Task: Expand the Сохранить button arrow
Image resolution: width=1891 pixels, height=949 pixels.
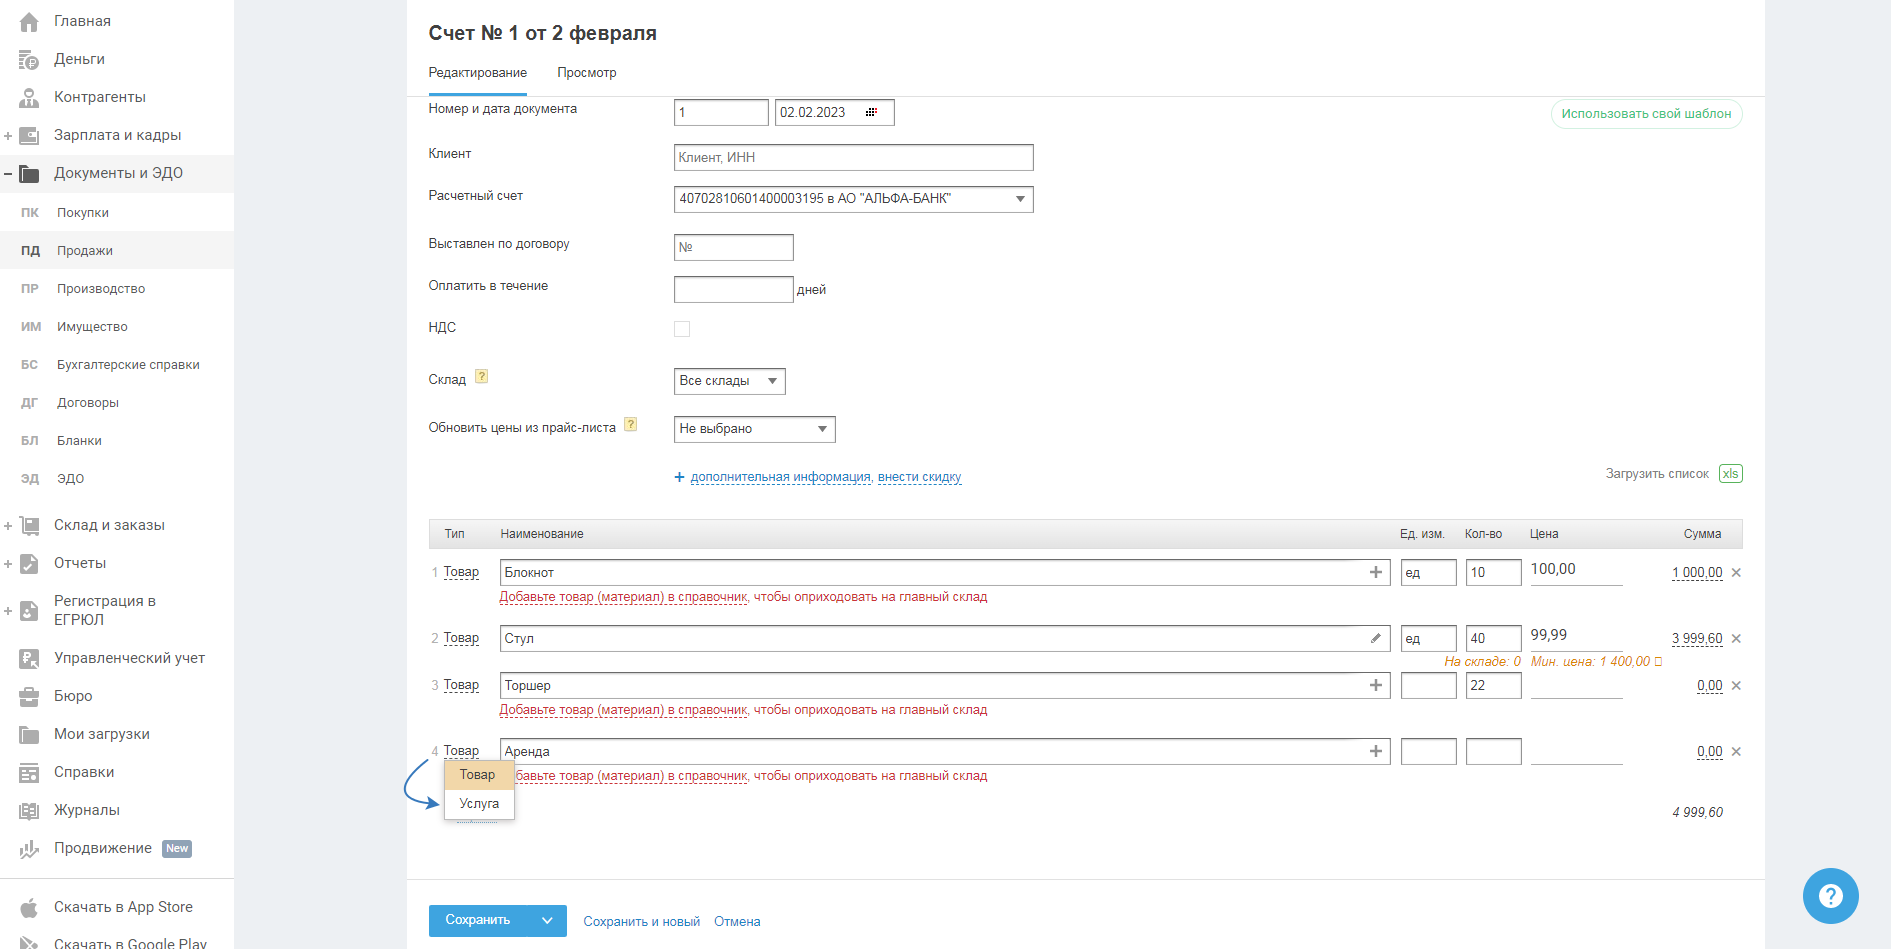Action: (x=547, y=921)
